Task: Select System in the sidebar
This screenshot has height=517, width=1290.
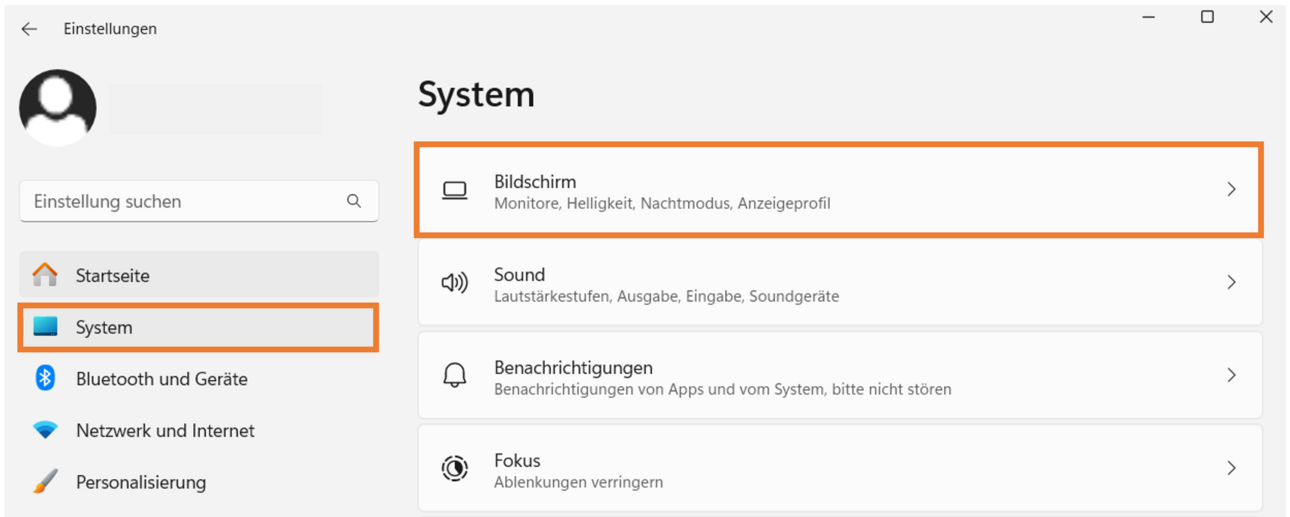Action: (198, 327)
